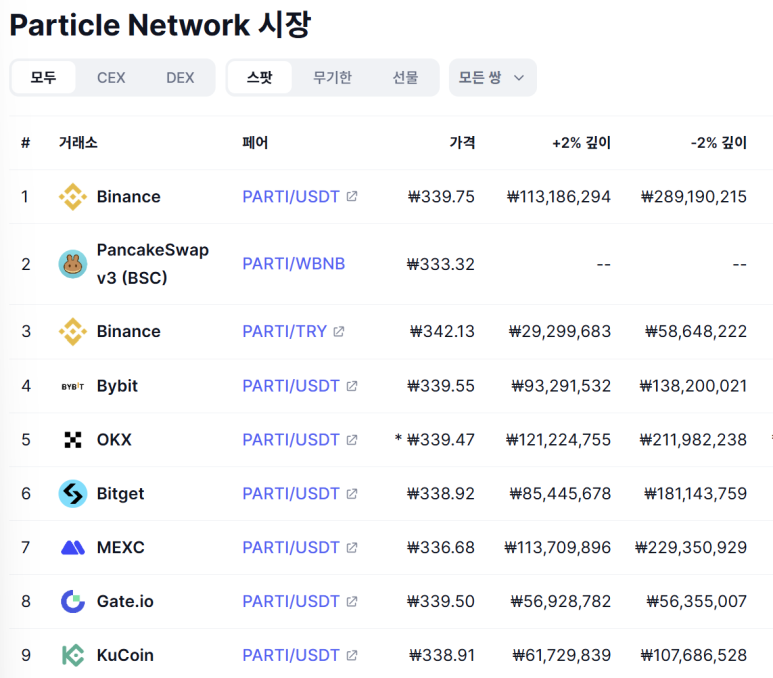Click the MEXC logo icon
Screen dimensions: 773x678
(x=73, y=547)
